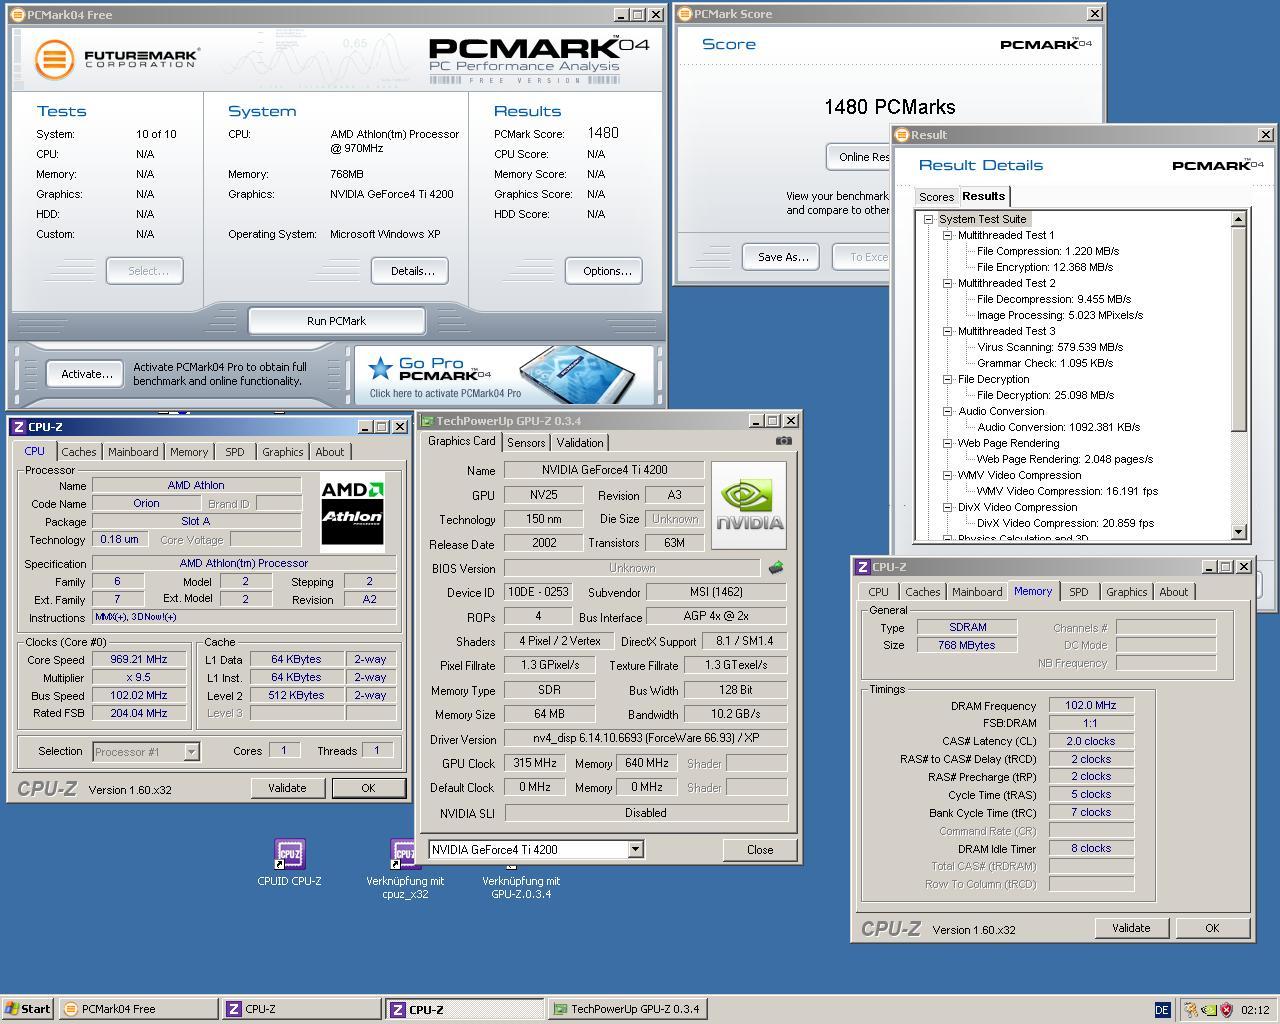Screen dimensions: 1280x1024
Task: Click the NVIDIA settings tray icon
Action: 1209,1010
